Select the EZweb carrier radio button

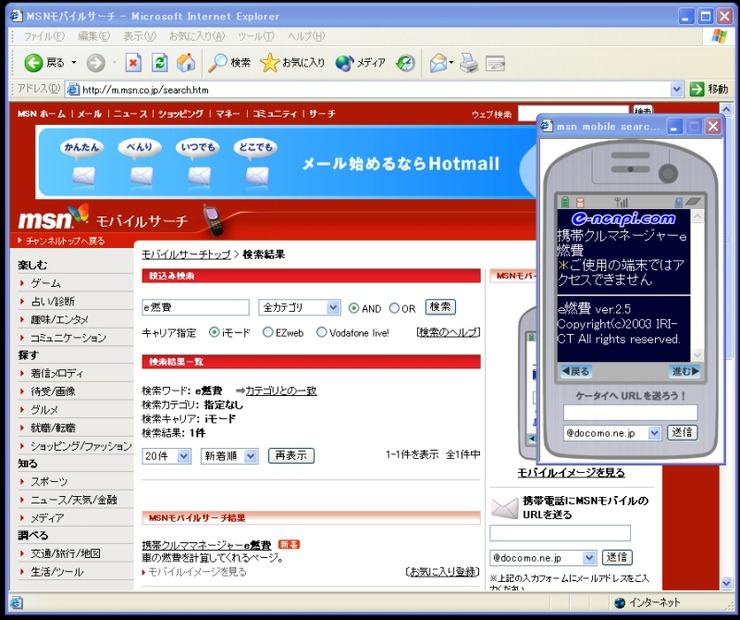point(268,332)
